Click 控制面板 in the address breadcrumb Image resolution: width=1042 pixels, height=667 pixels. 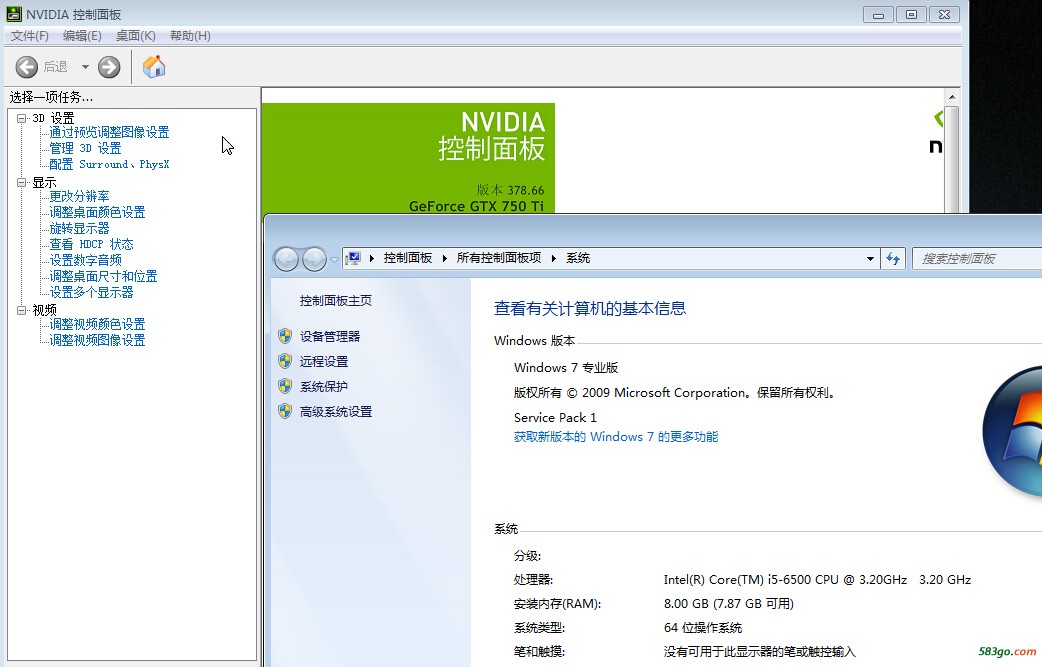tap(407, 258)
